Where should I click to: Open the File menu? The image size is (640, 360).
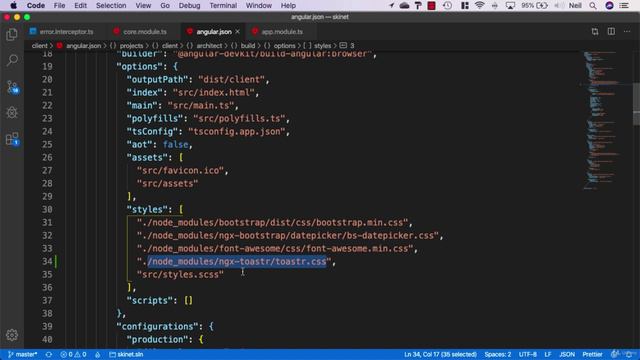tap(59, 5)
